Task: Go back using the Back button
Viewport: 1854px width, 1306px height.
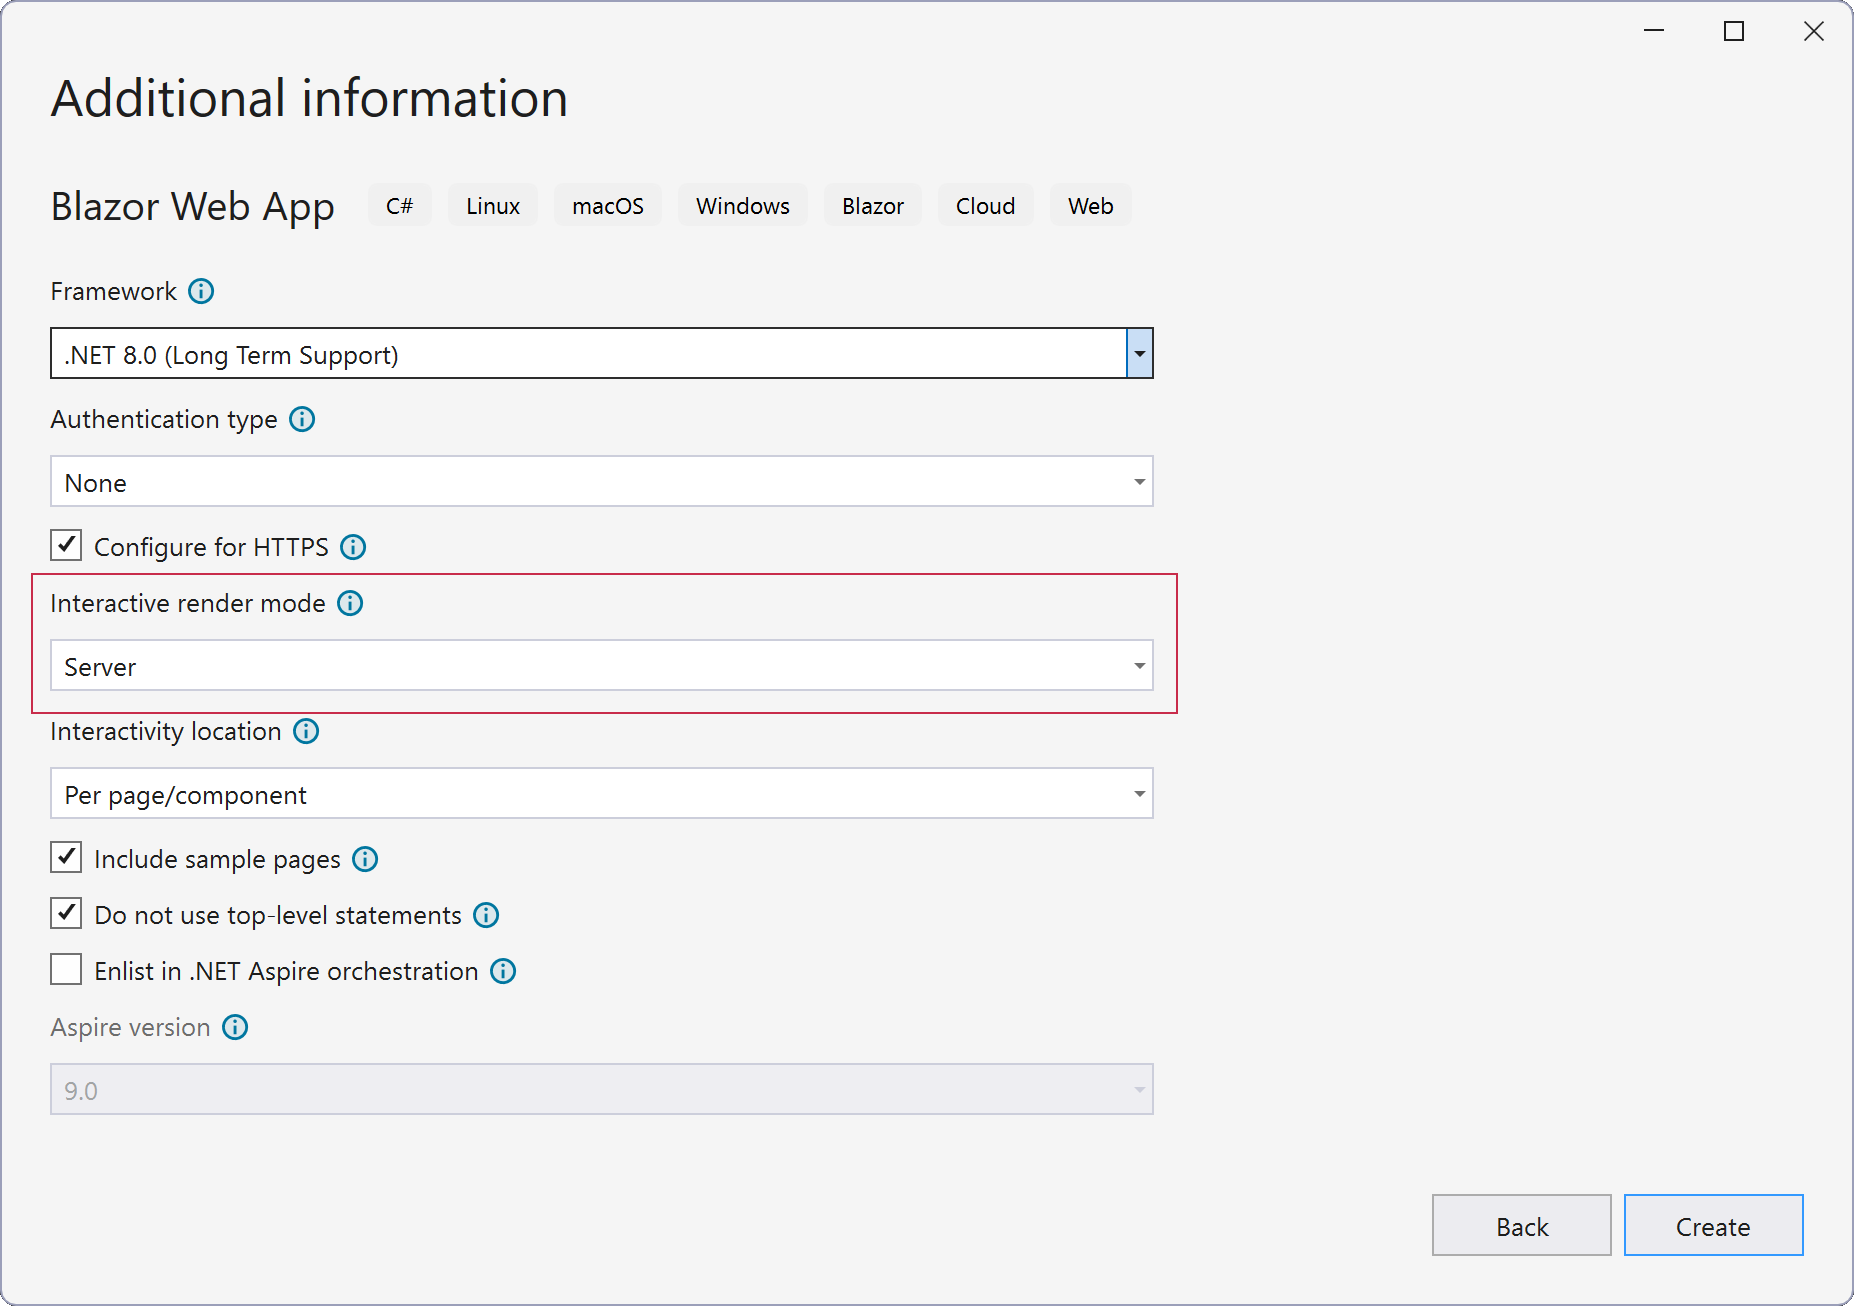Action: (1521, 1226)
